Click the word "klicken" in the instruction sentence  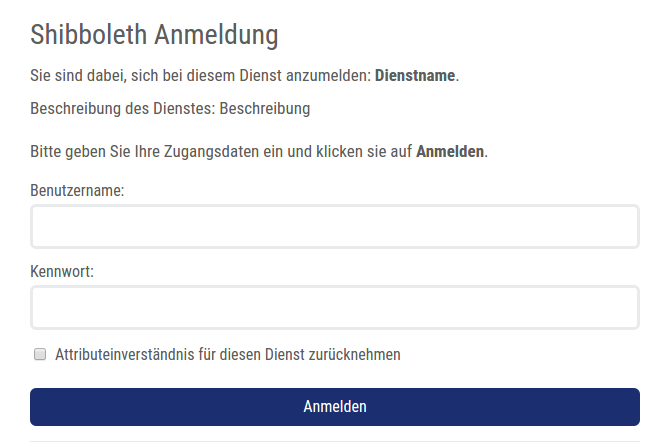[342, 152]
